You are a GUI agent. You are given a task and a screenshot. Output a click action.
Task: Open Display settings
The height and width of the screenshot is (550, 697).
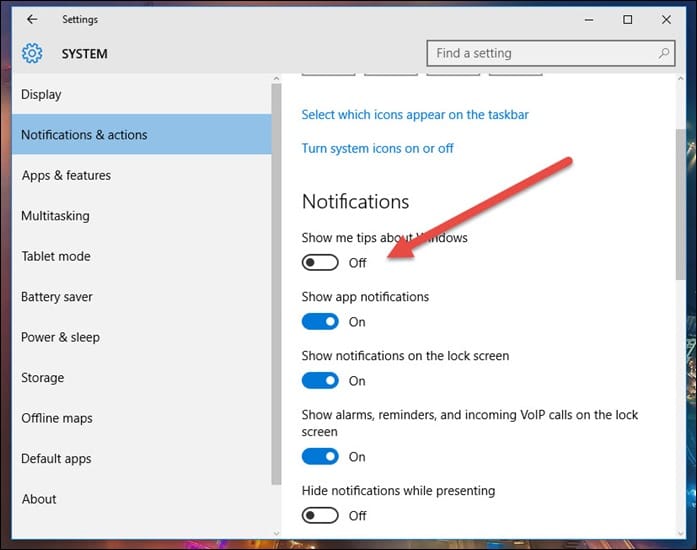142,94
